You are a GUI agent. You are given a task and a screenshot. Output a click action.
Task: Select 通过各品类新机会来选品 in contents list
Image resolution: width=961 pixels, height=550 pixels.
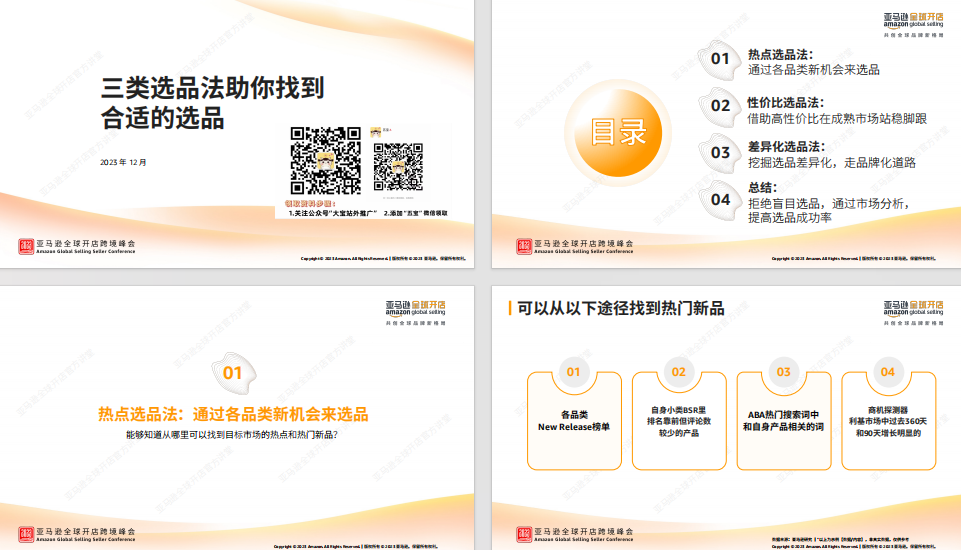tap(813, 70)
